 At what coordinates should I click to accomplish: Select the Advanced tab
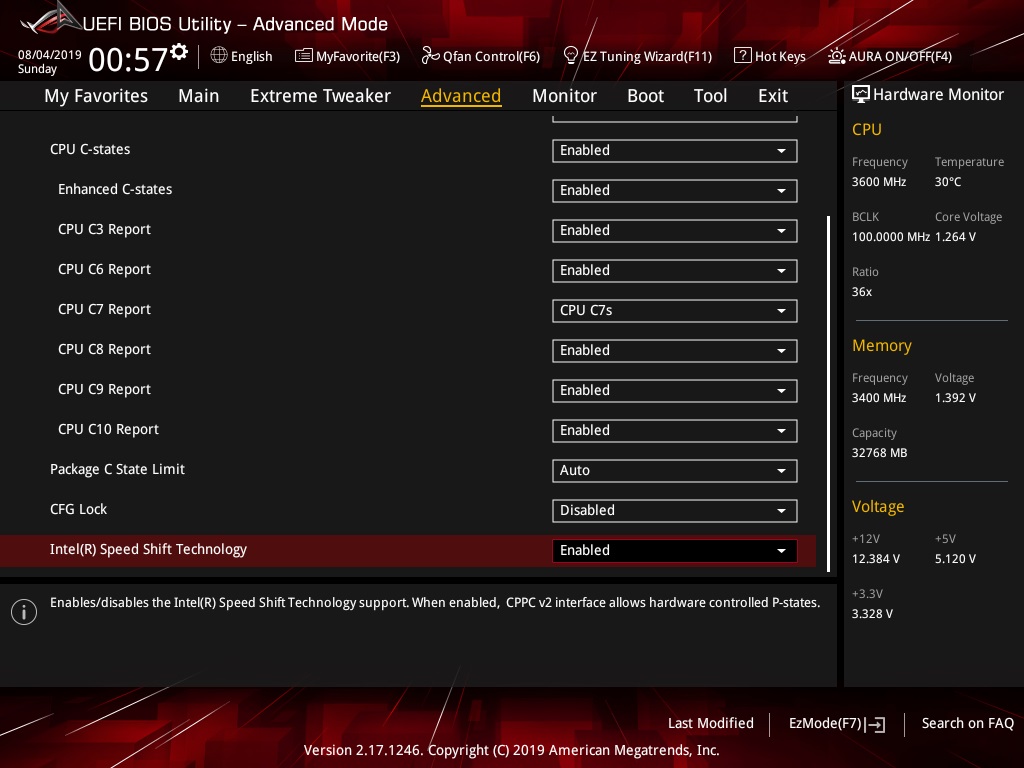pyautogui.click(x=461, y=96)
